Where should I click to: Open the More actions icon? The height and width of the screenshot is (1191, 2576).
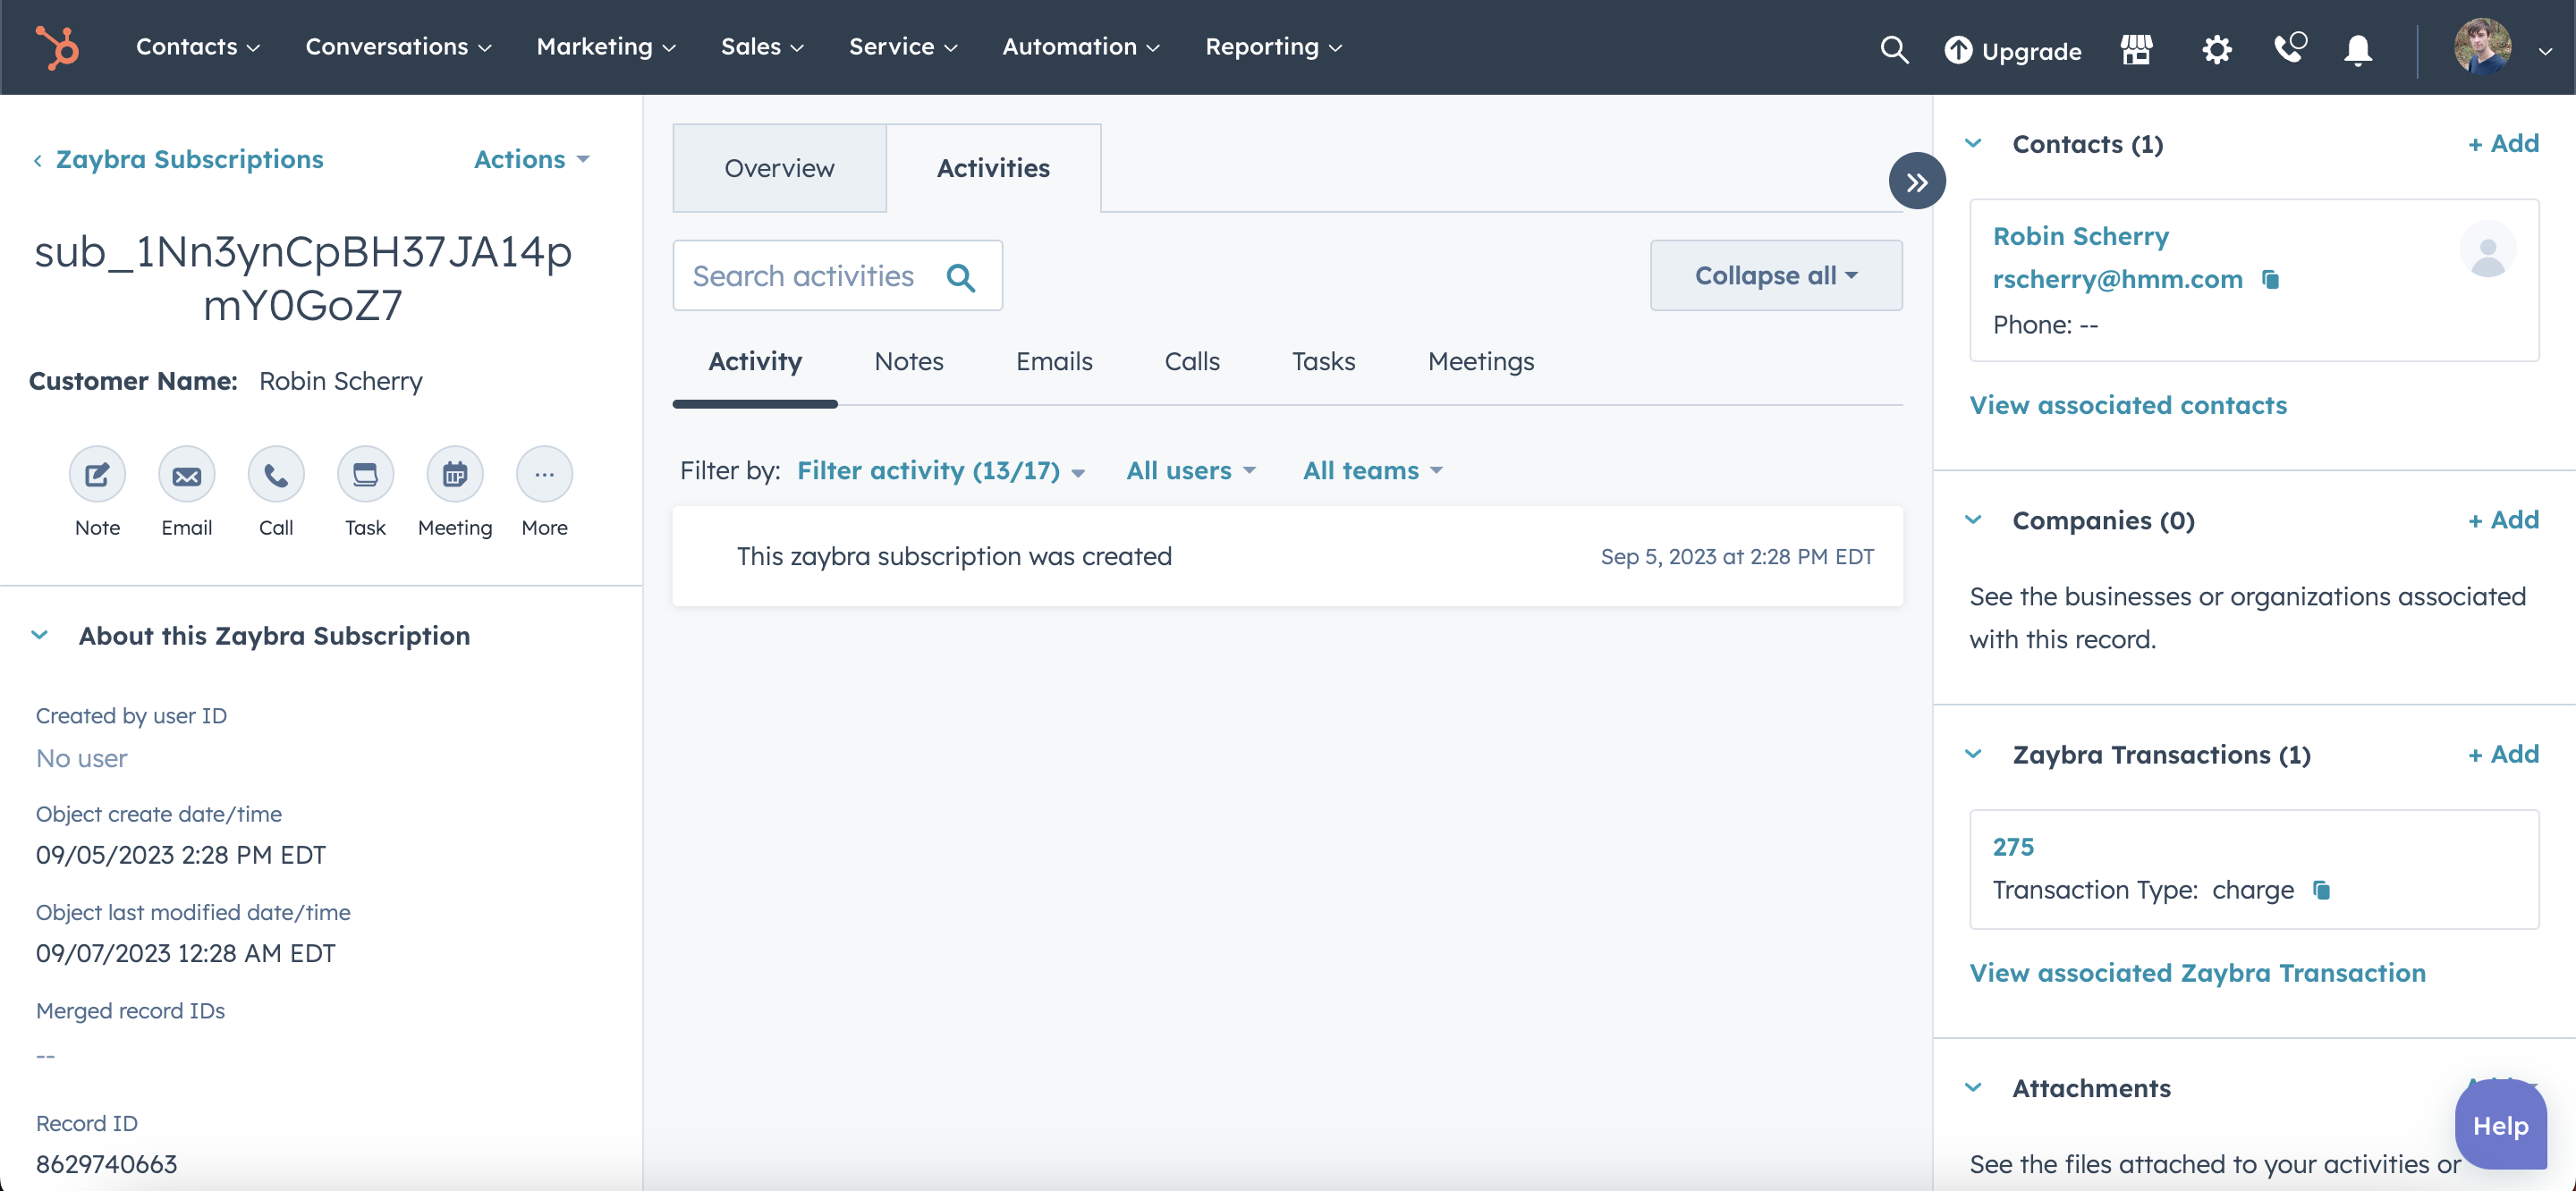coord(543,475)
